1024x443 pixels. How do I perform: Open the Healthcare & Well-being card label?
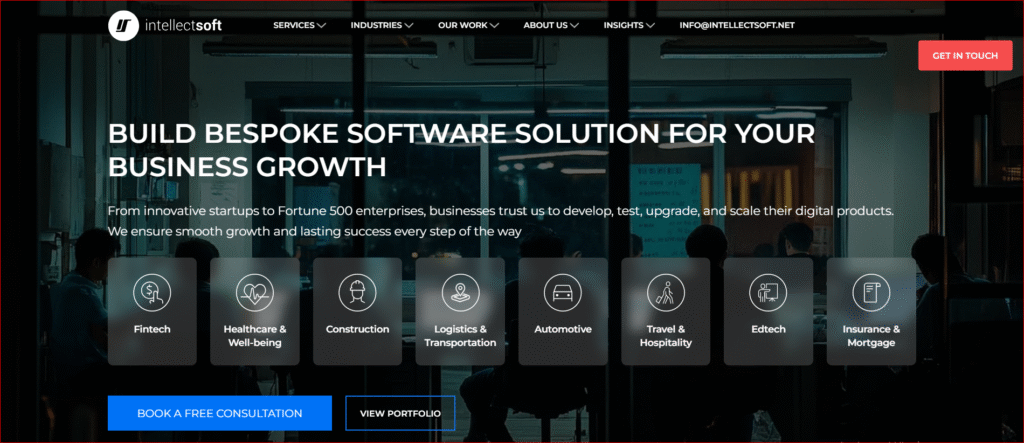(255, 336)
